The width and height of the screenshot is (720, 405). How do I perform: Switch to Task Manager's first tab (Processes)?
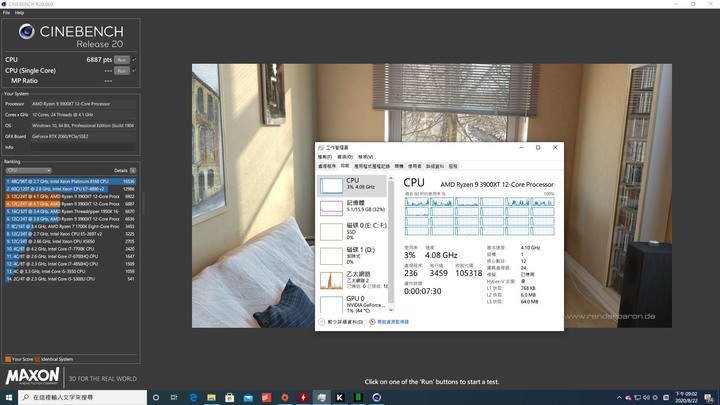point(327,166)
